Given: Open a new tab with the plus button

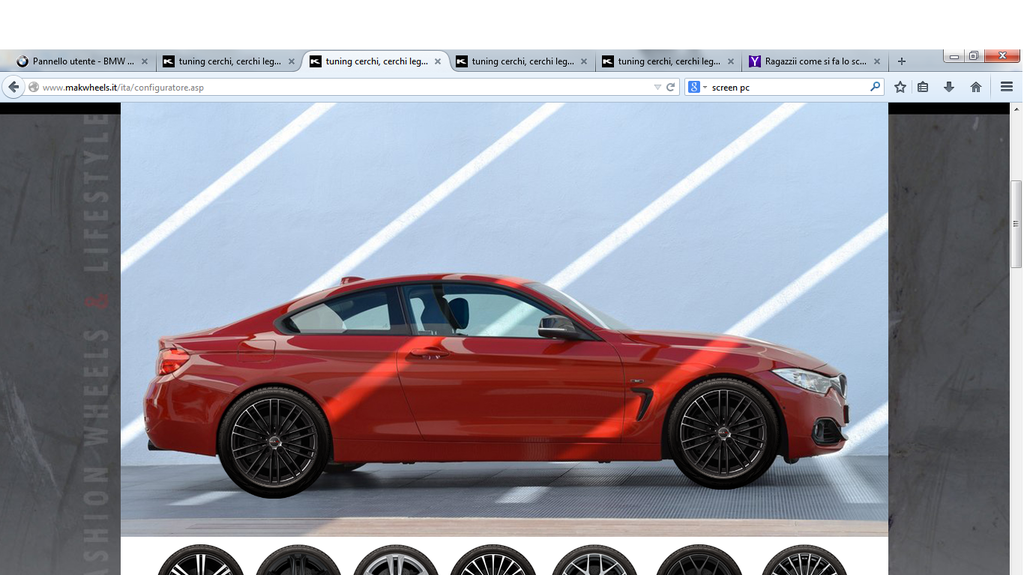Looking at the screenshot, I should click(901, 61).
